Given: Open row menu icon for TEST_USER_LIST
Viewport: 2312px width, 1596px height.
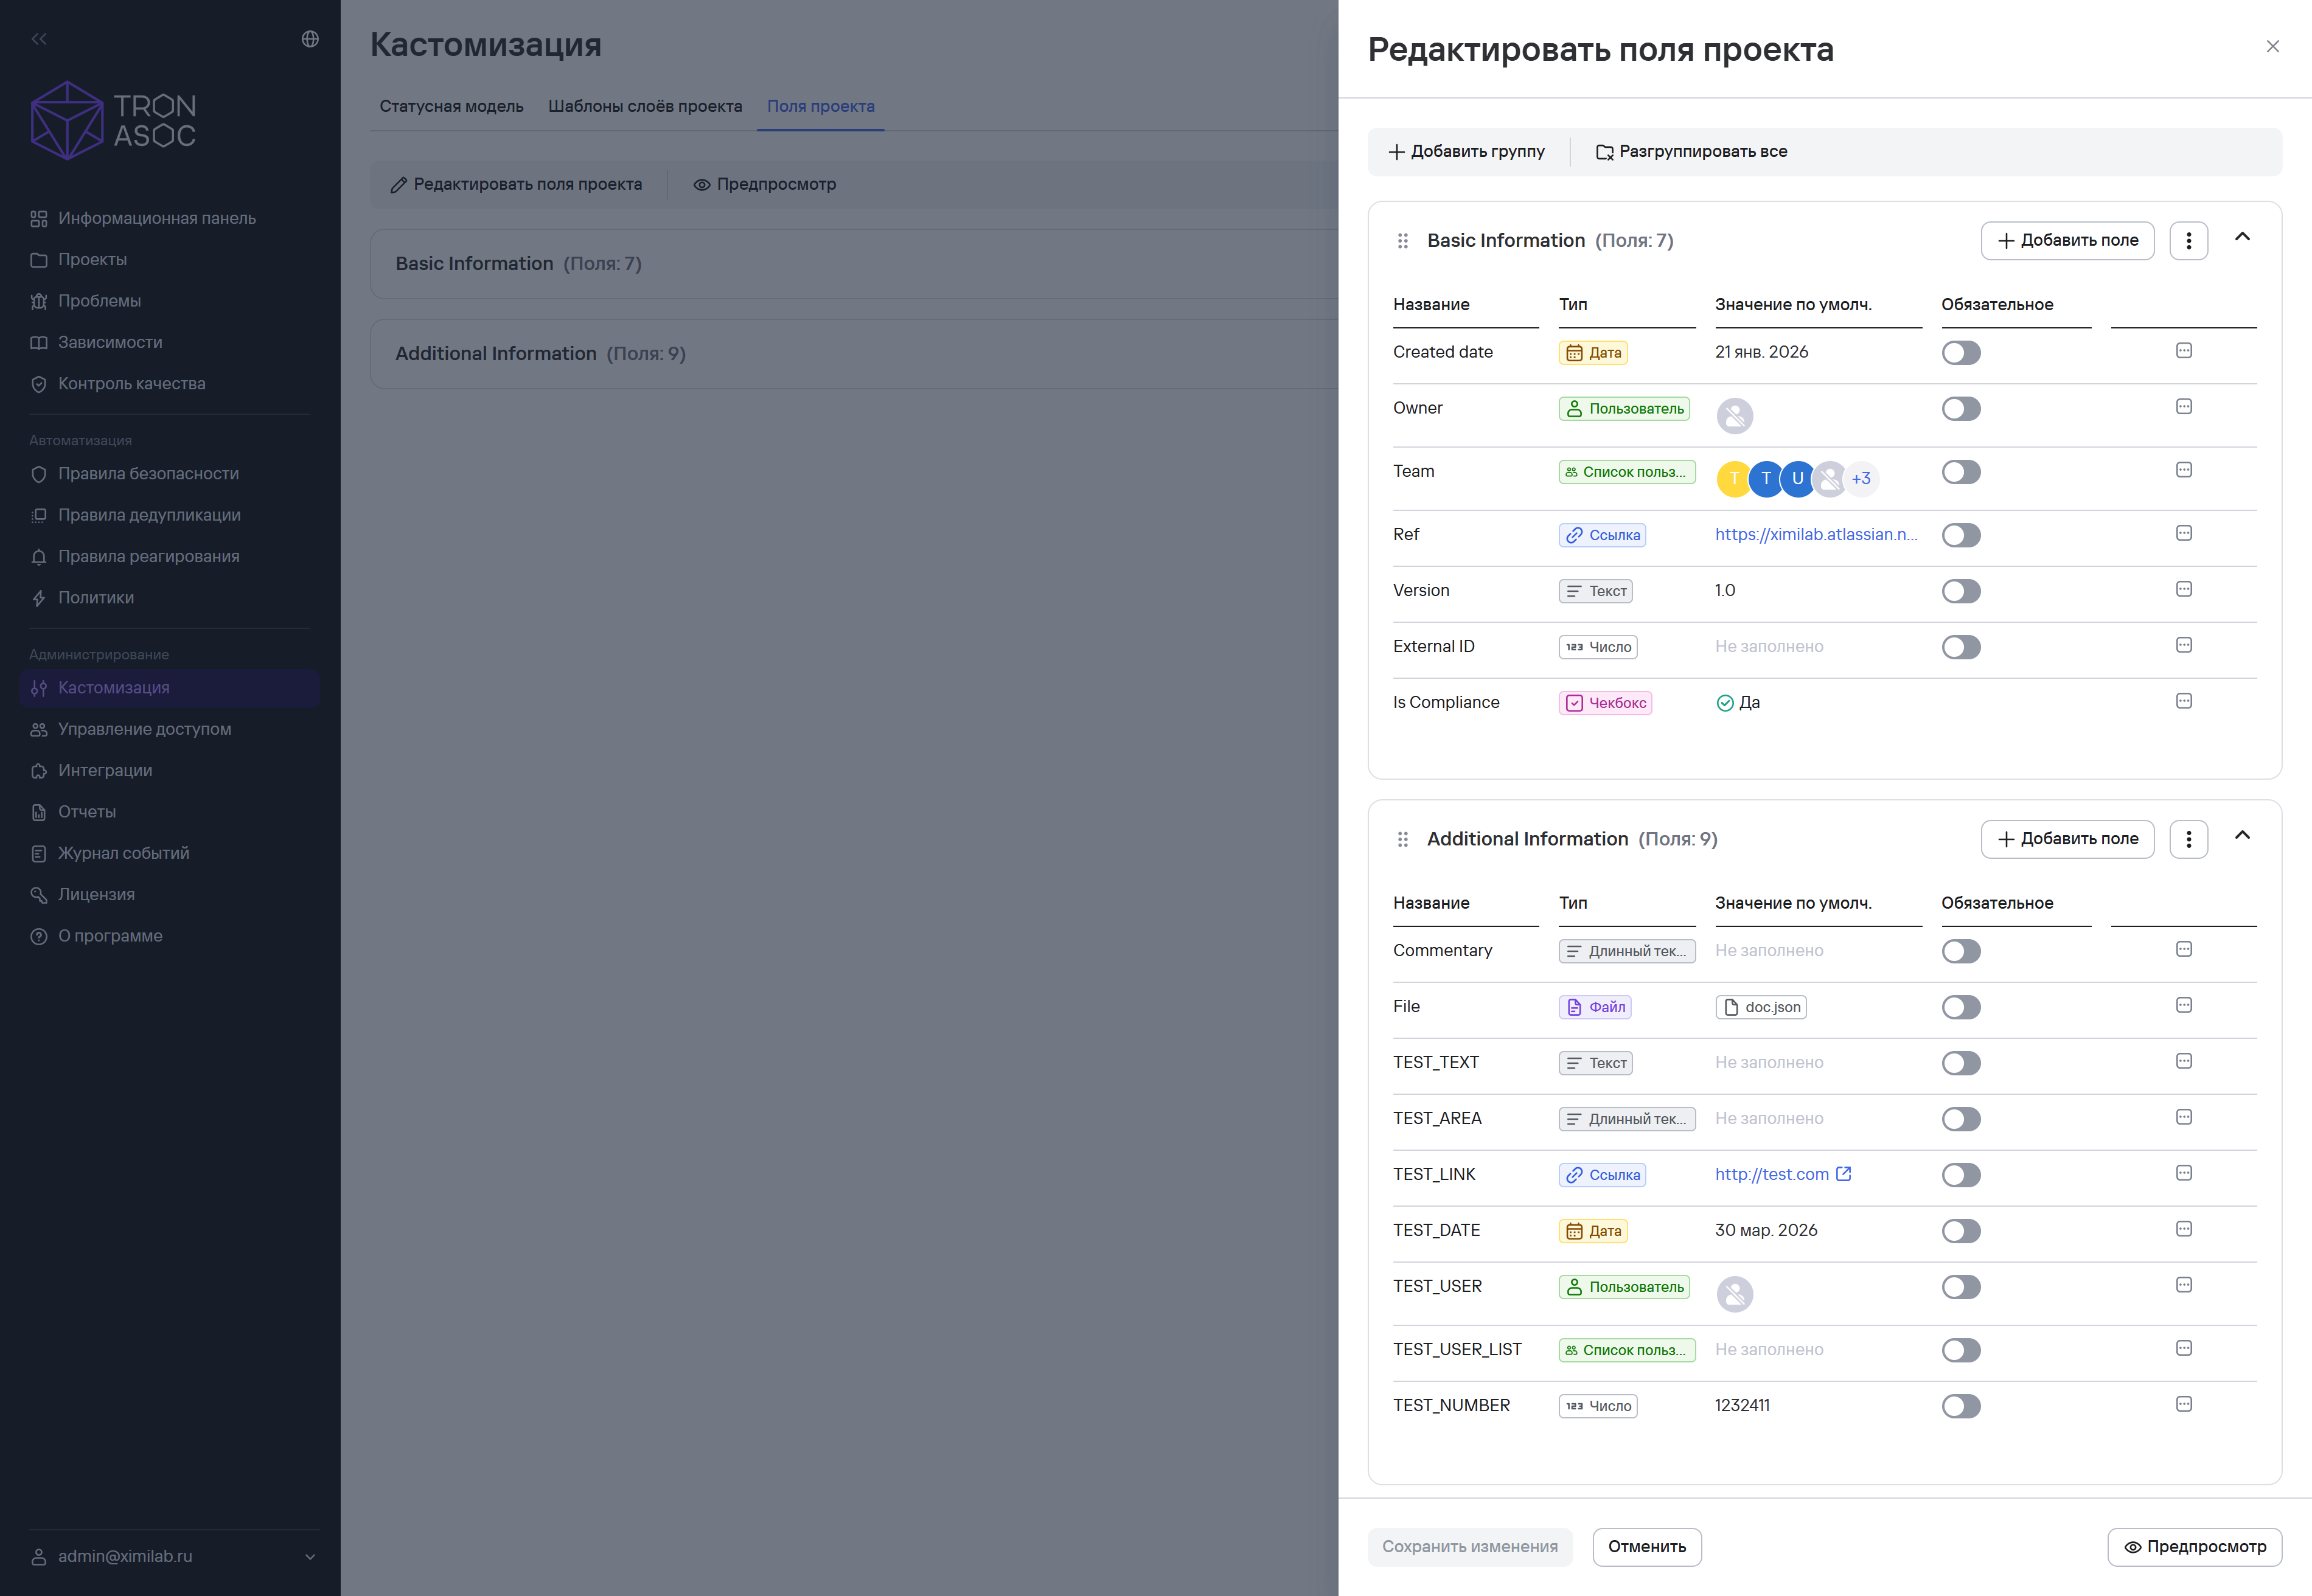Looking at the screenshot, I should pos(2184,1348).
